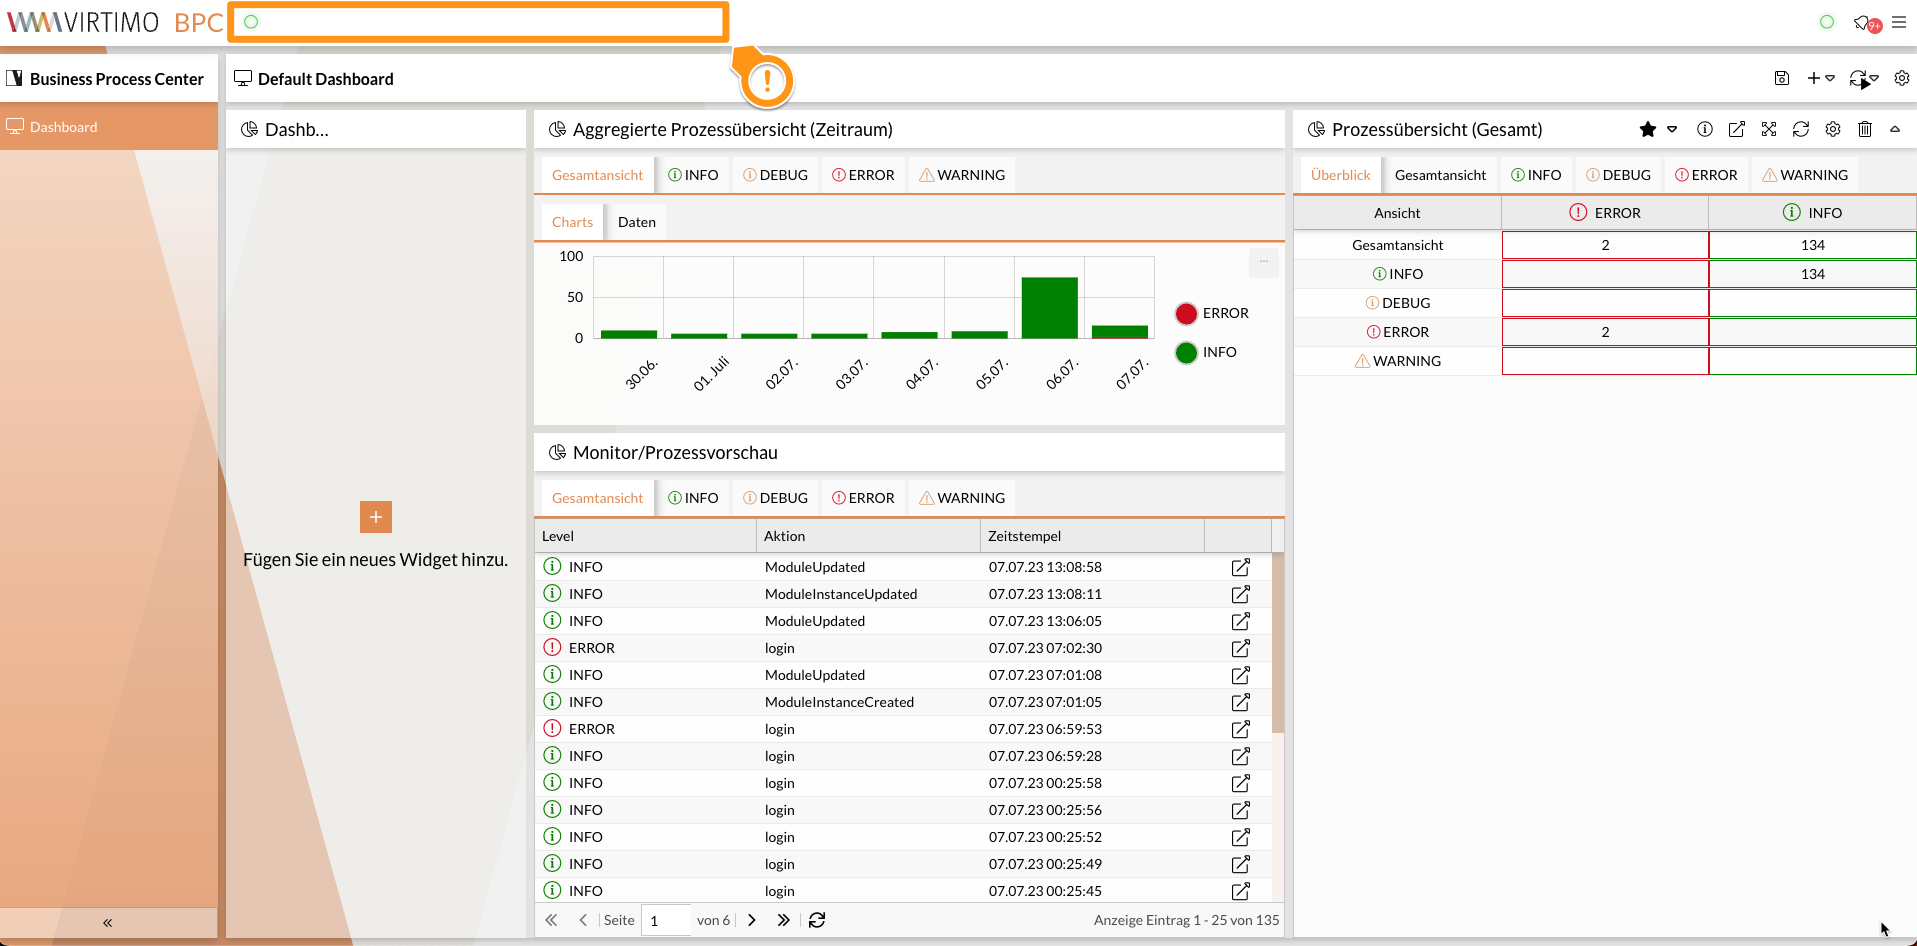
Task: Select the WARNING tab in Aggregierte Prozessübersicht
Action: (961, 174)
